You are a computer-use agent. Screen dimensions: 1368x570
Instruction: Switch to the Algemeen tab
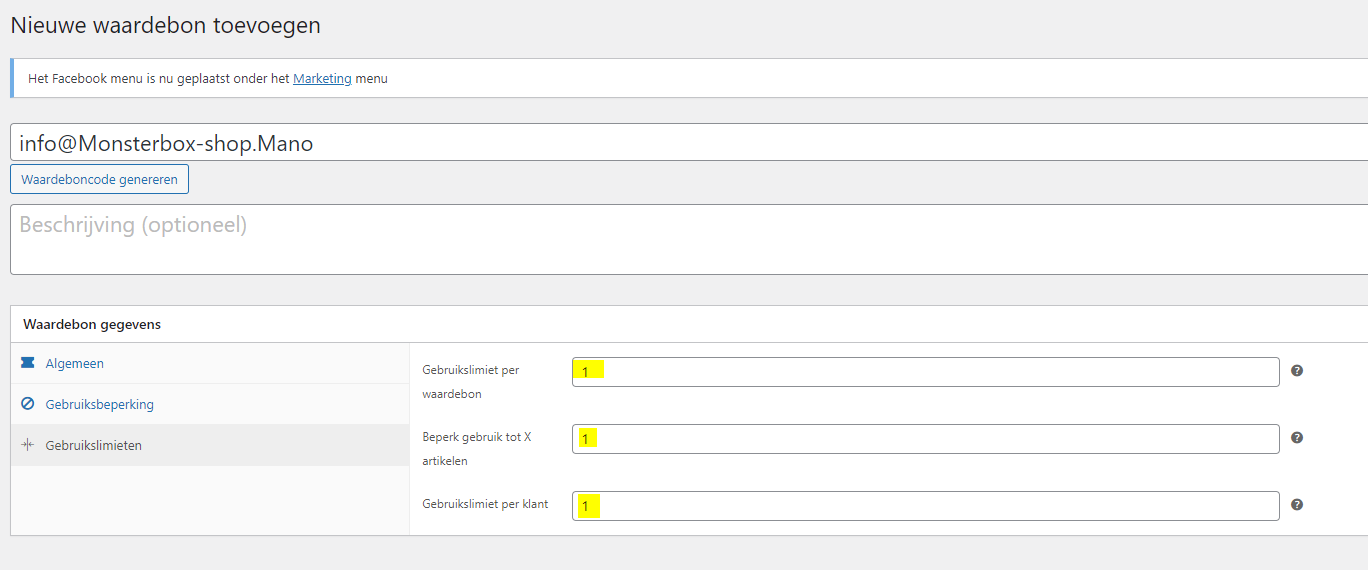75,364
